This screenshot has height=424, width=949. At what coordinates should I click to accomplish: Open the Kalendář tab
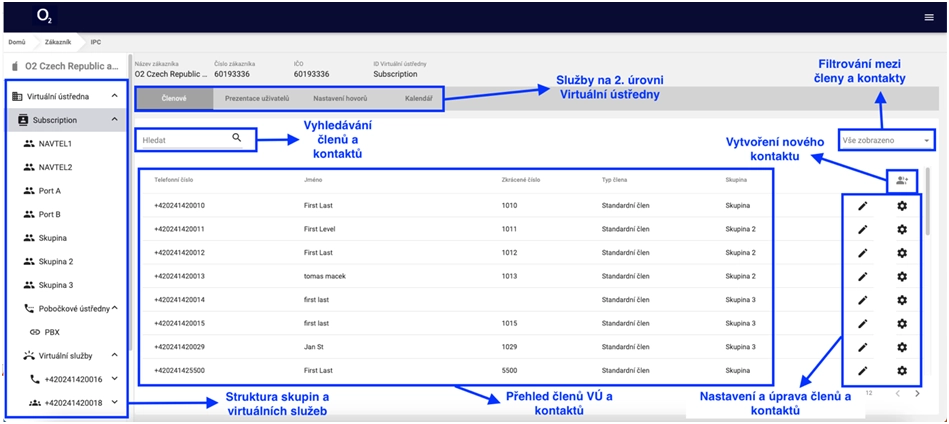click(419, 99)
